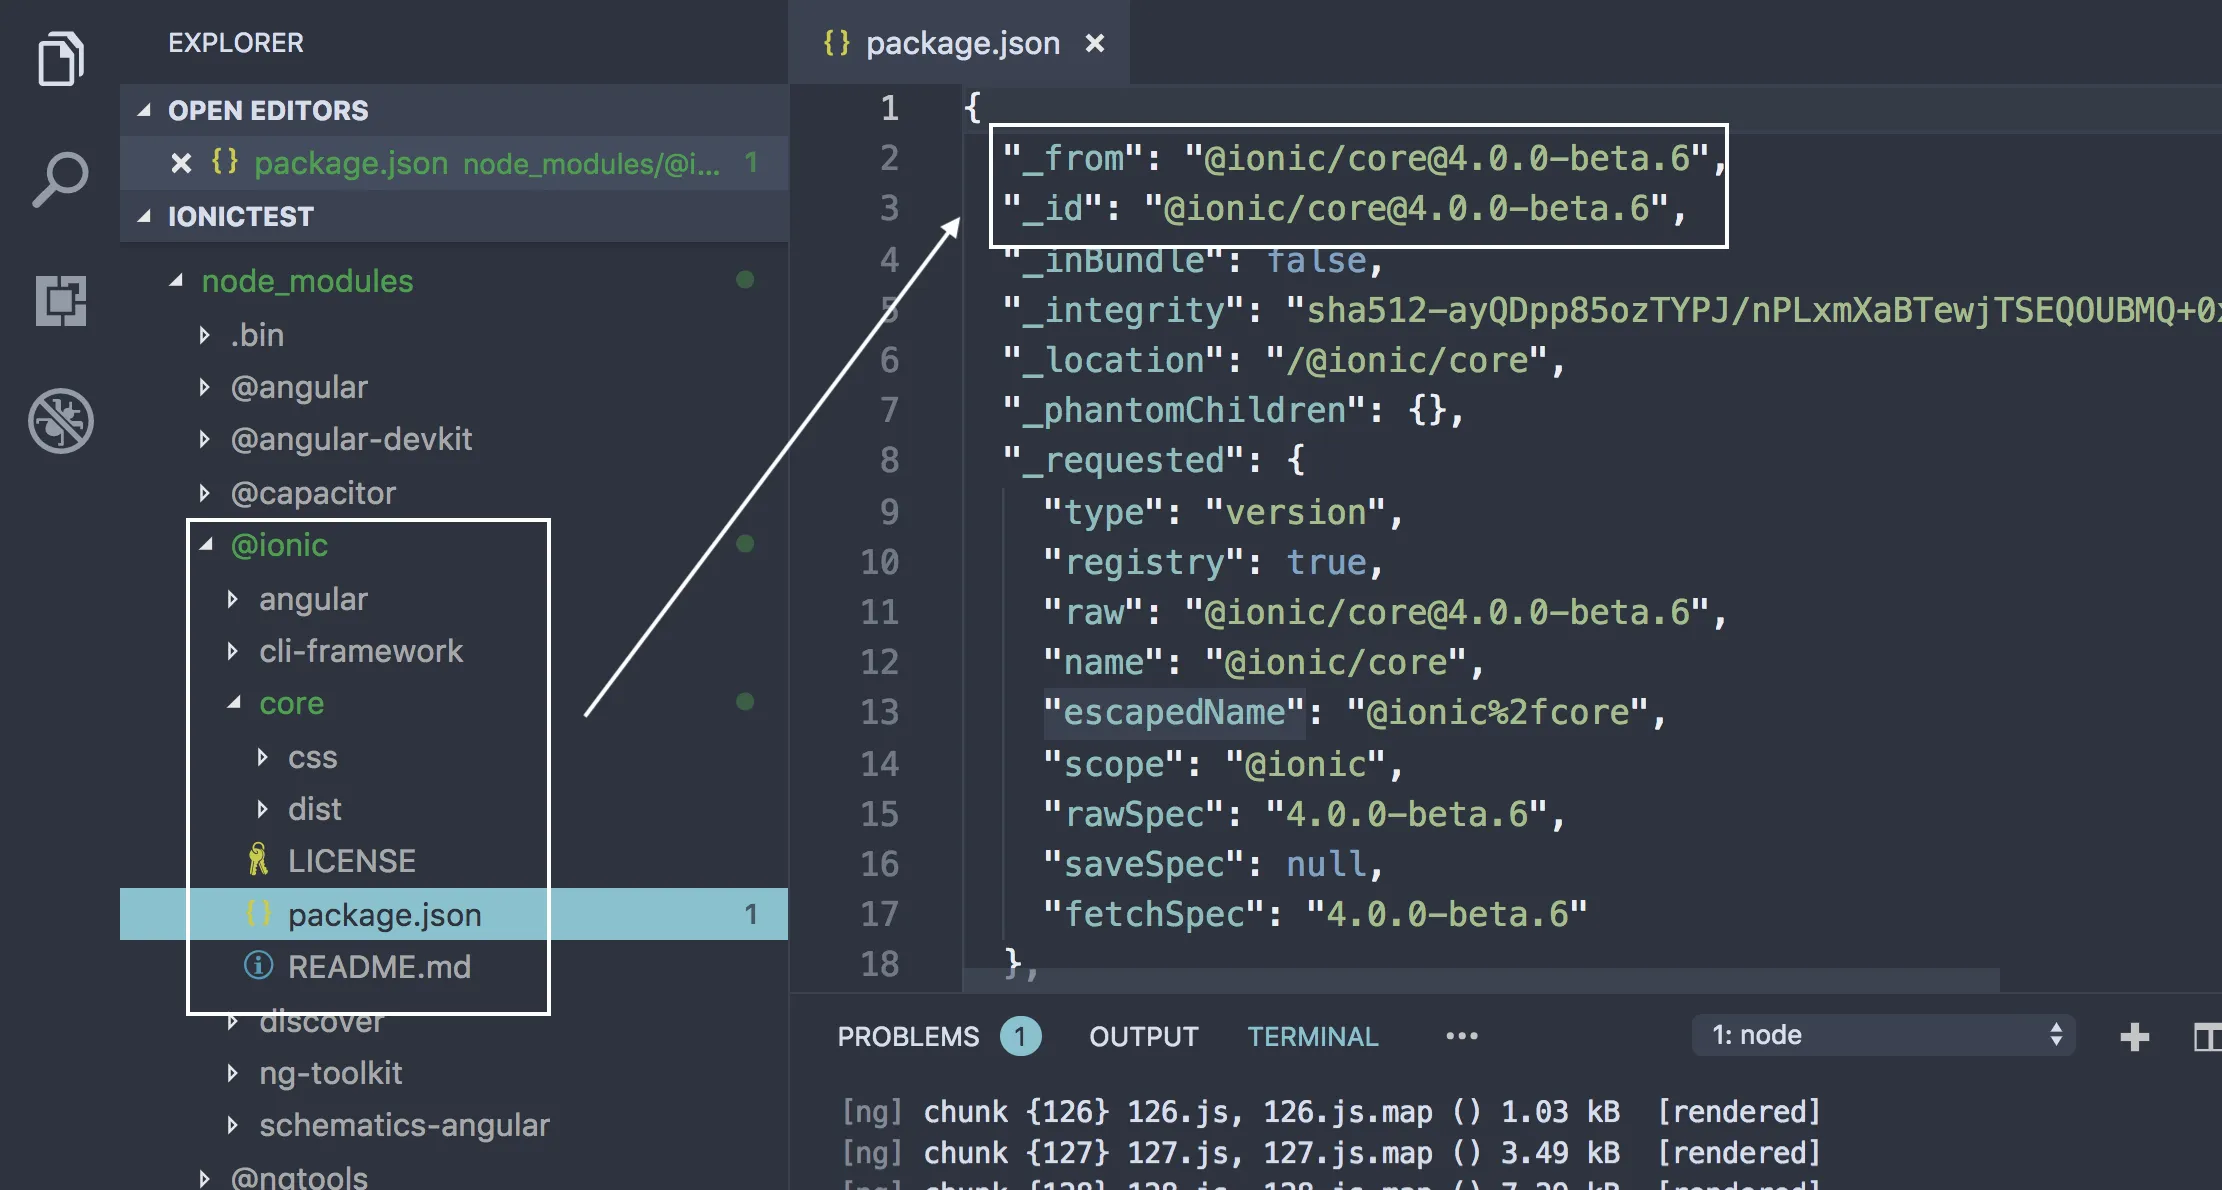
Task: Select package.json in the file tree
Action: [384, 915]
